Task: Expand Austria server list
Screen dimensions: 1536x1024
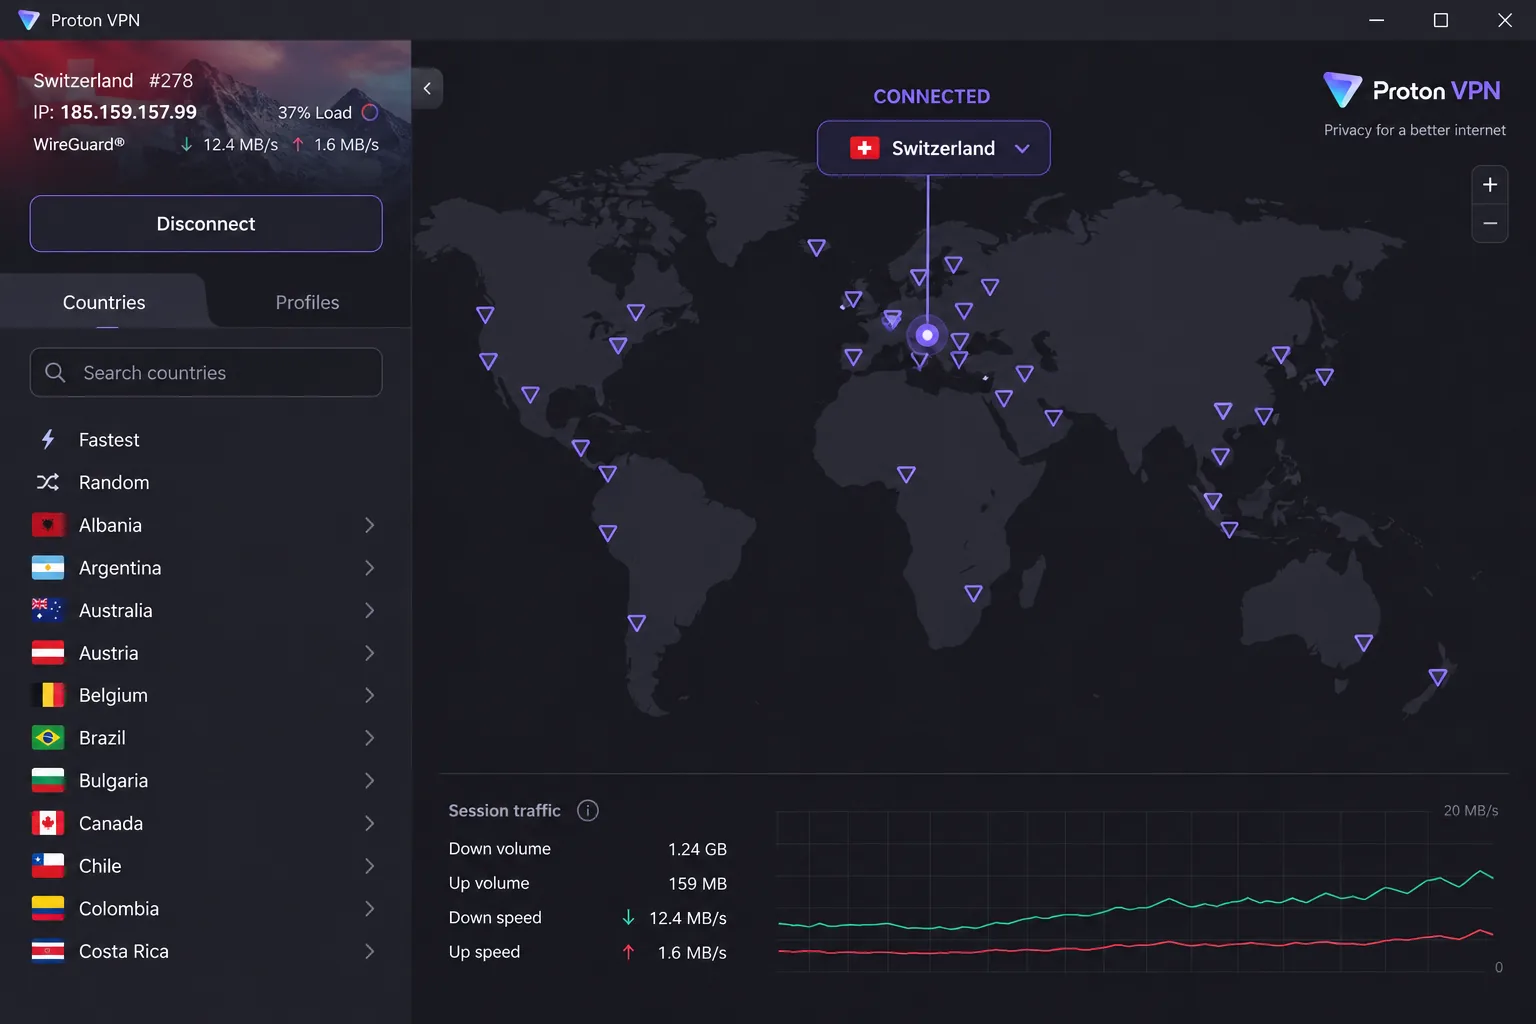Action: click(369, 653)
